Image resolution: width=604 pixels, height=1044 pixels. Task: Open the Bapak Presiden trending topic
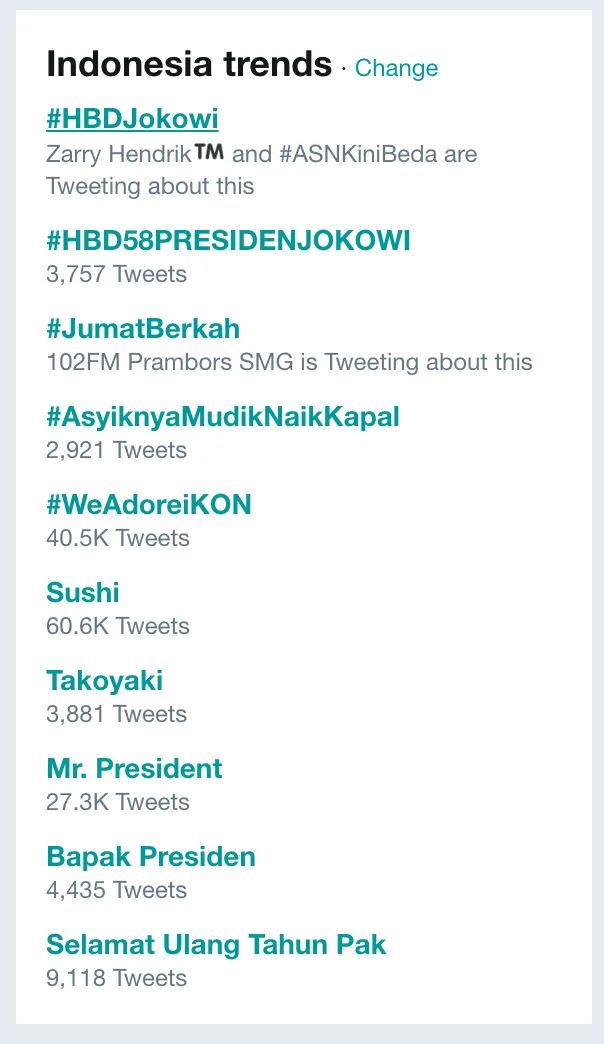151,857
